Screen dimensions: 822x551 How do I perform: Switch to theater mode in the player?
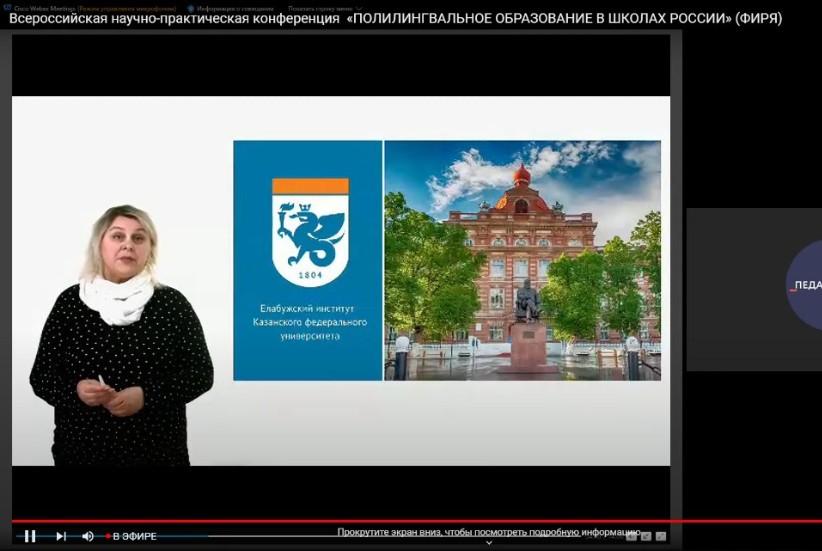646,536
